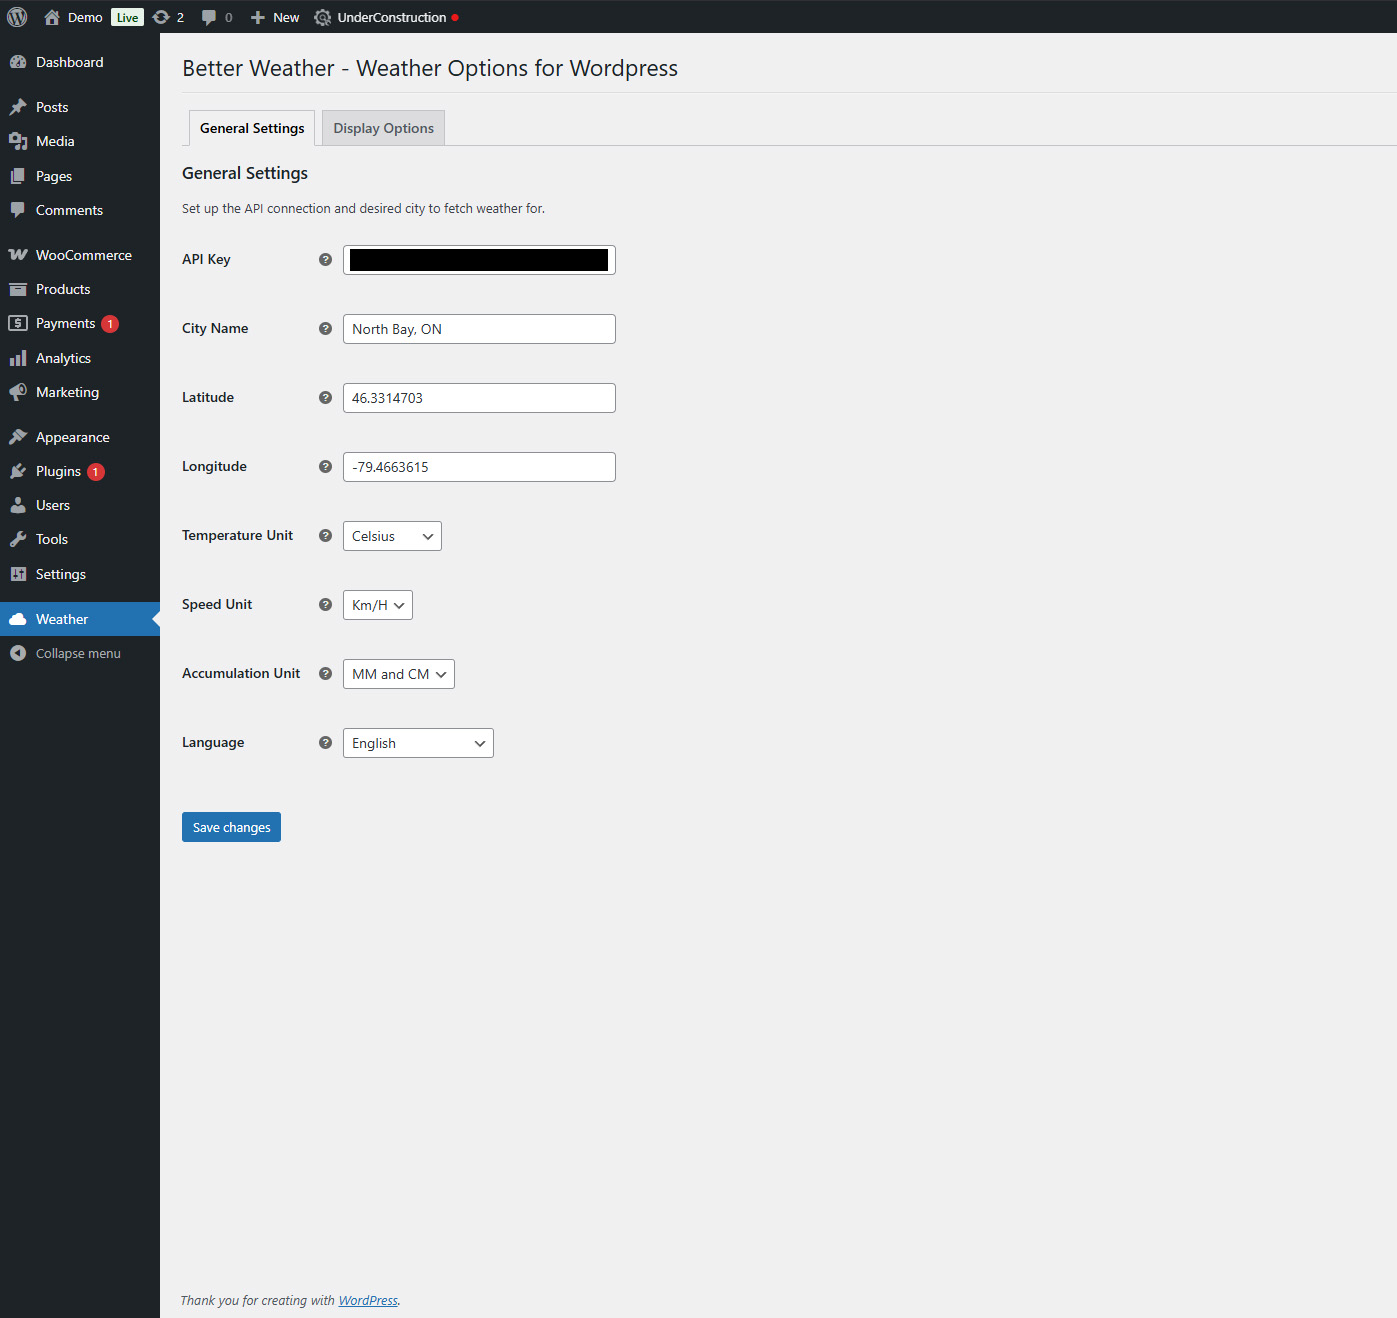Click the Weather cloud icon
This screenshot has width=1397, height=1318.
click(x=18, y=619)
